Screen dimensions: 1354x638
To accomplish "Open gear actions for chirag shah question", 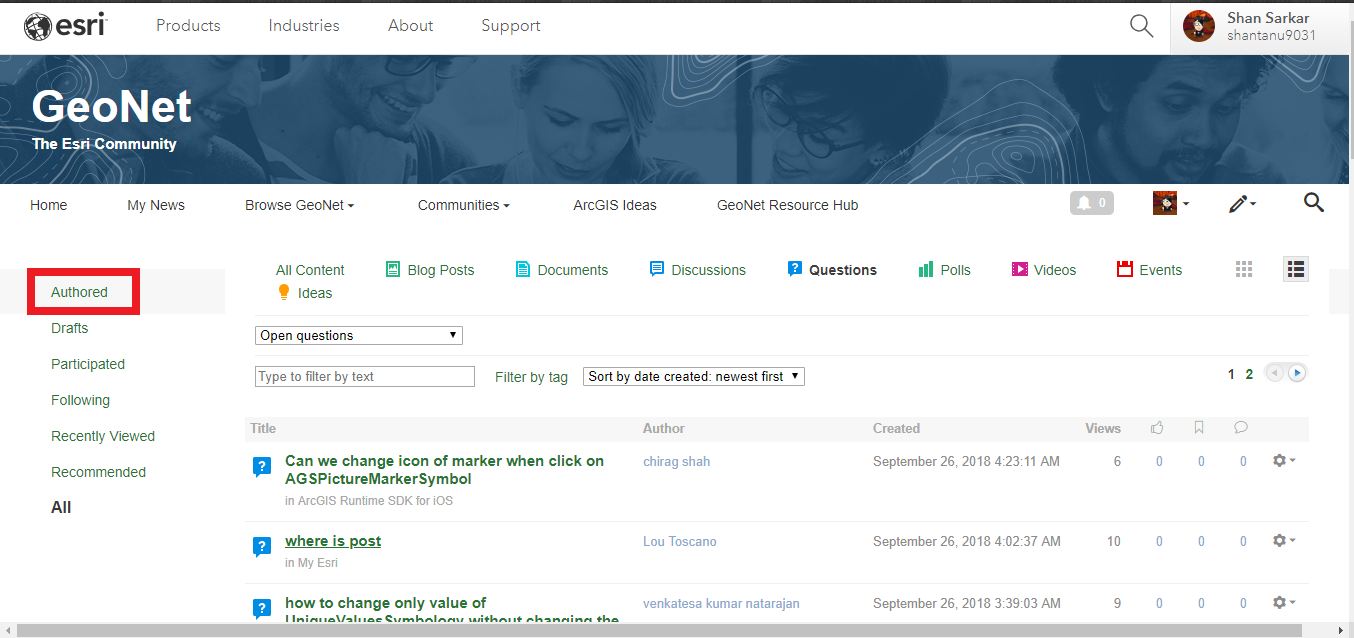I will (1284, 461).
